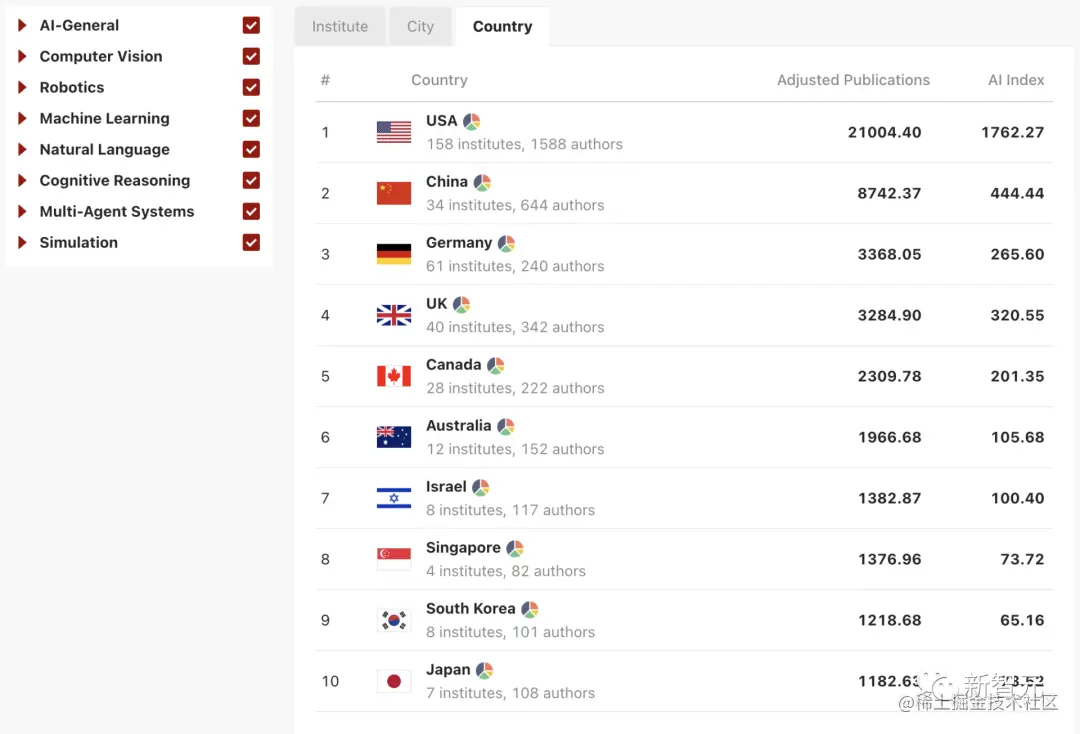Click the Israel country name
The height and width of the screenshot is (734, 1080).
tap(446, 487)
